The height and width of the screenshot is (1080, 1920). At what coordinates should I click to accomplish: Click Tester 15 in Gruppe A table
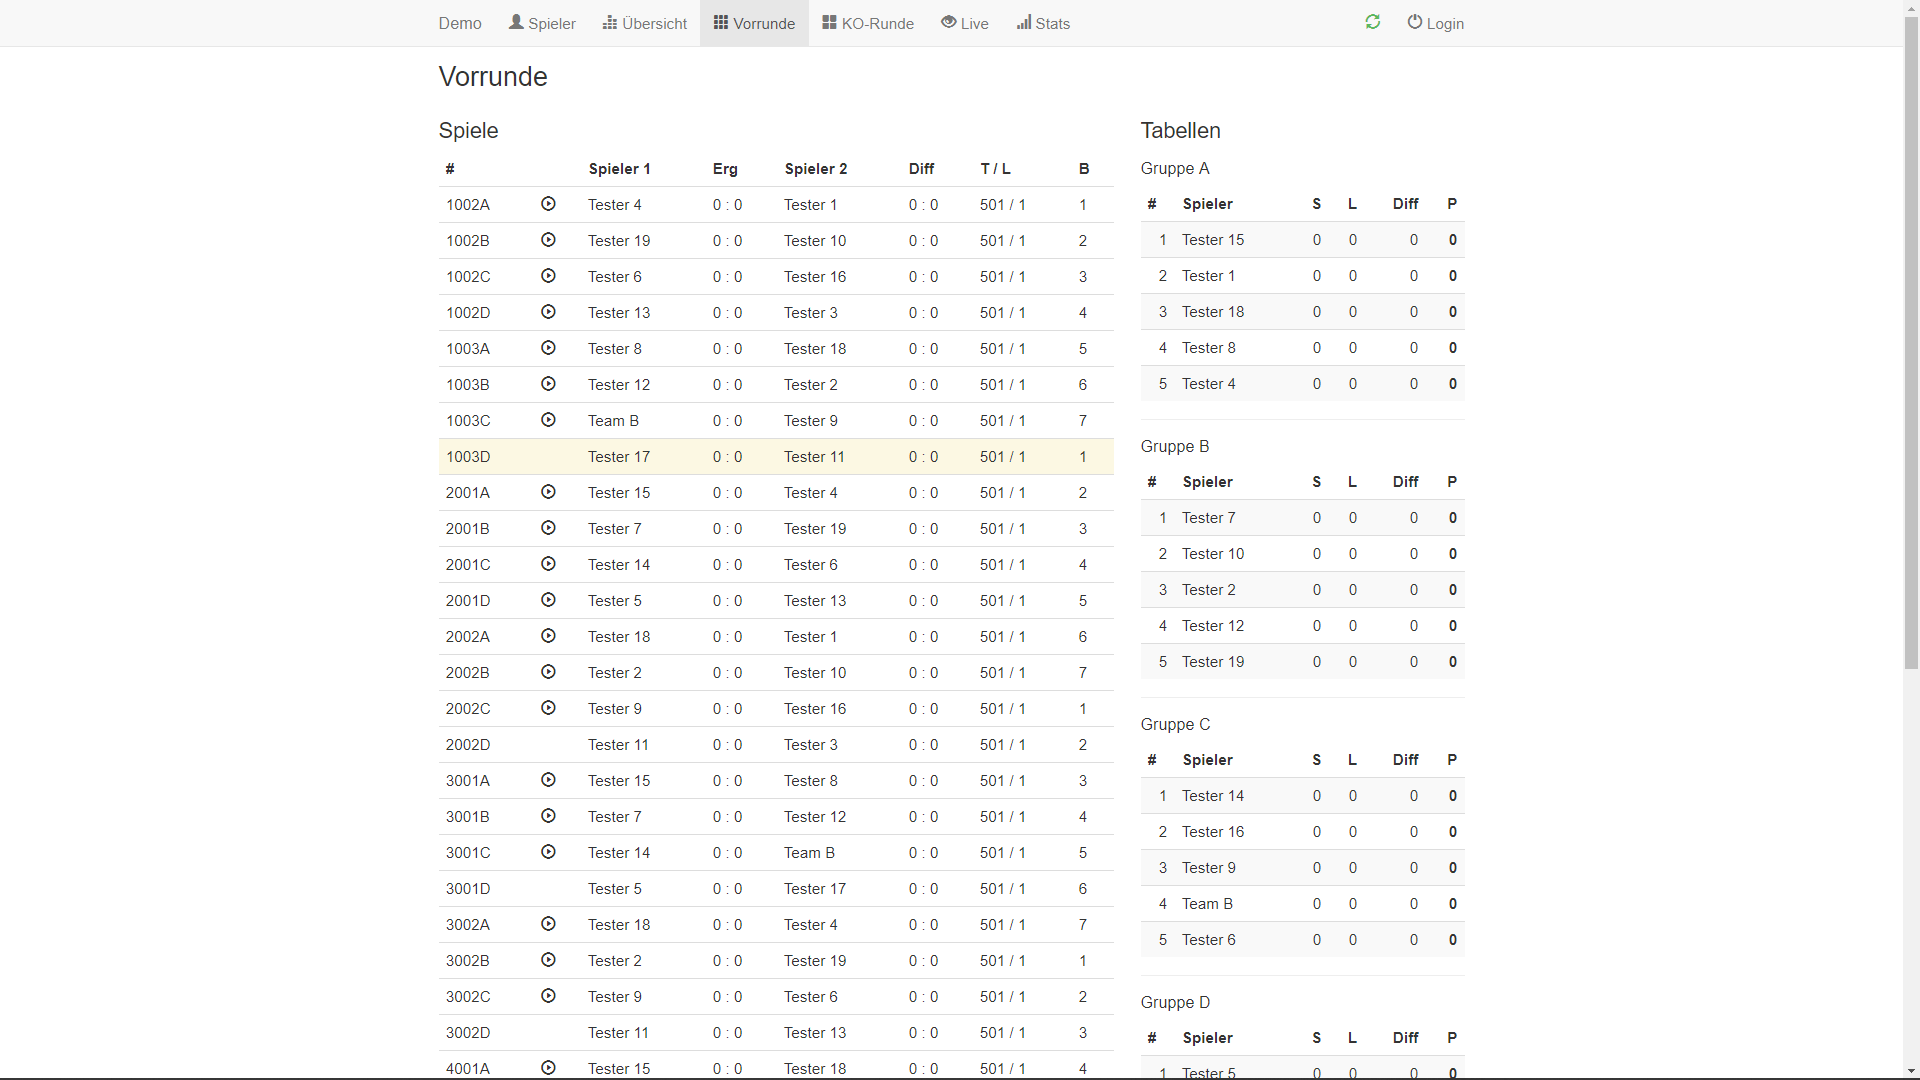(x=1213, y=240)
